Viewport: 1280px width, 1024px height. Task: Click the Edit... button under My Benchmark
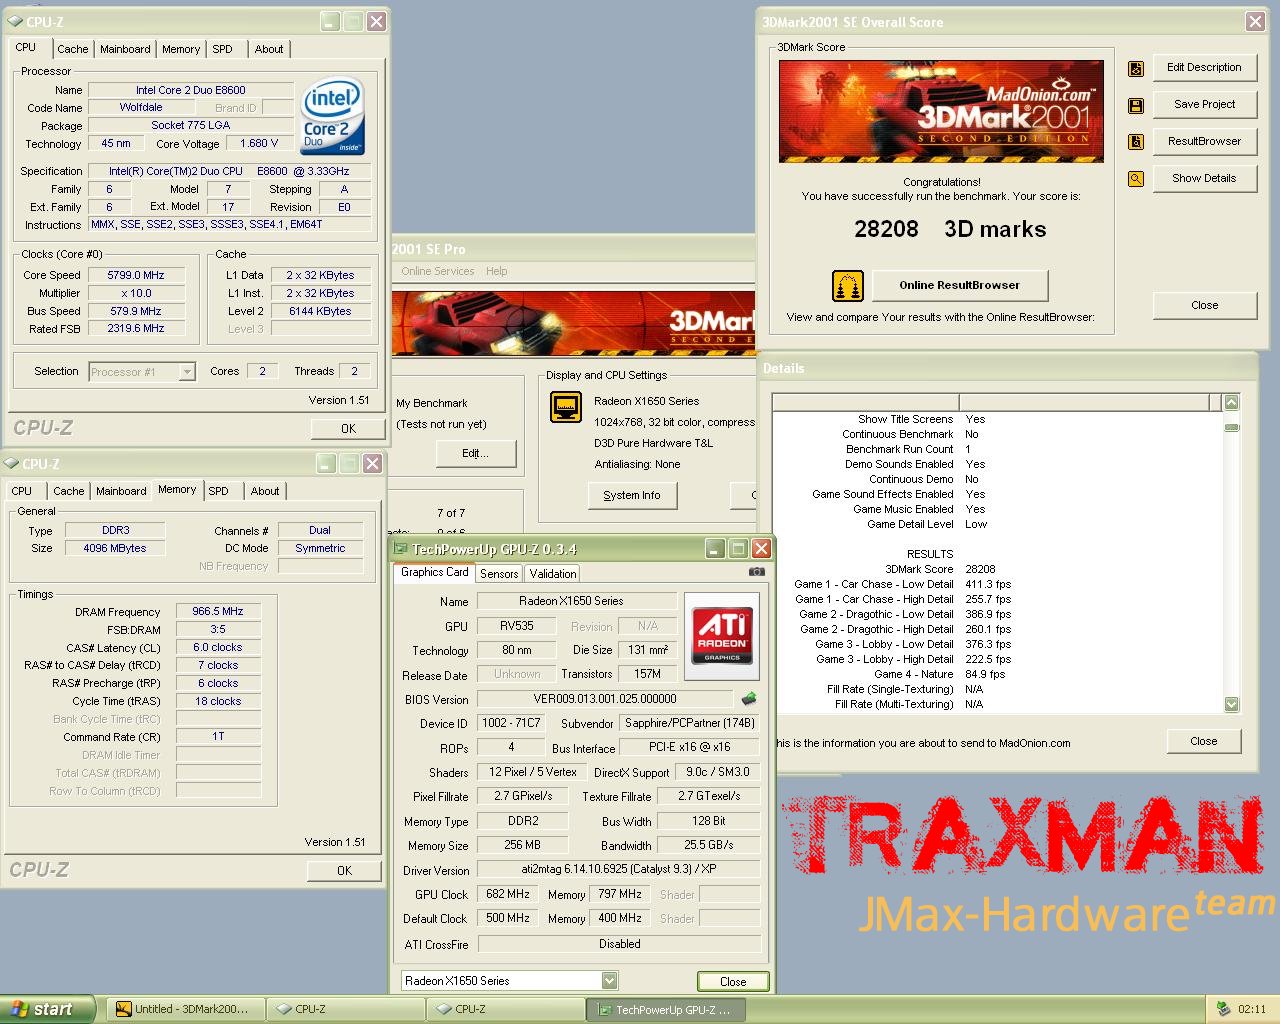point(476,454)
